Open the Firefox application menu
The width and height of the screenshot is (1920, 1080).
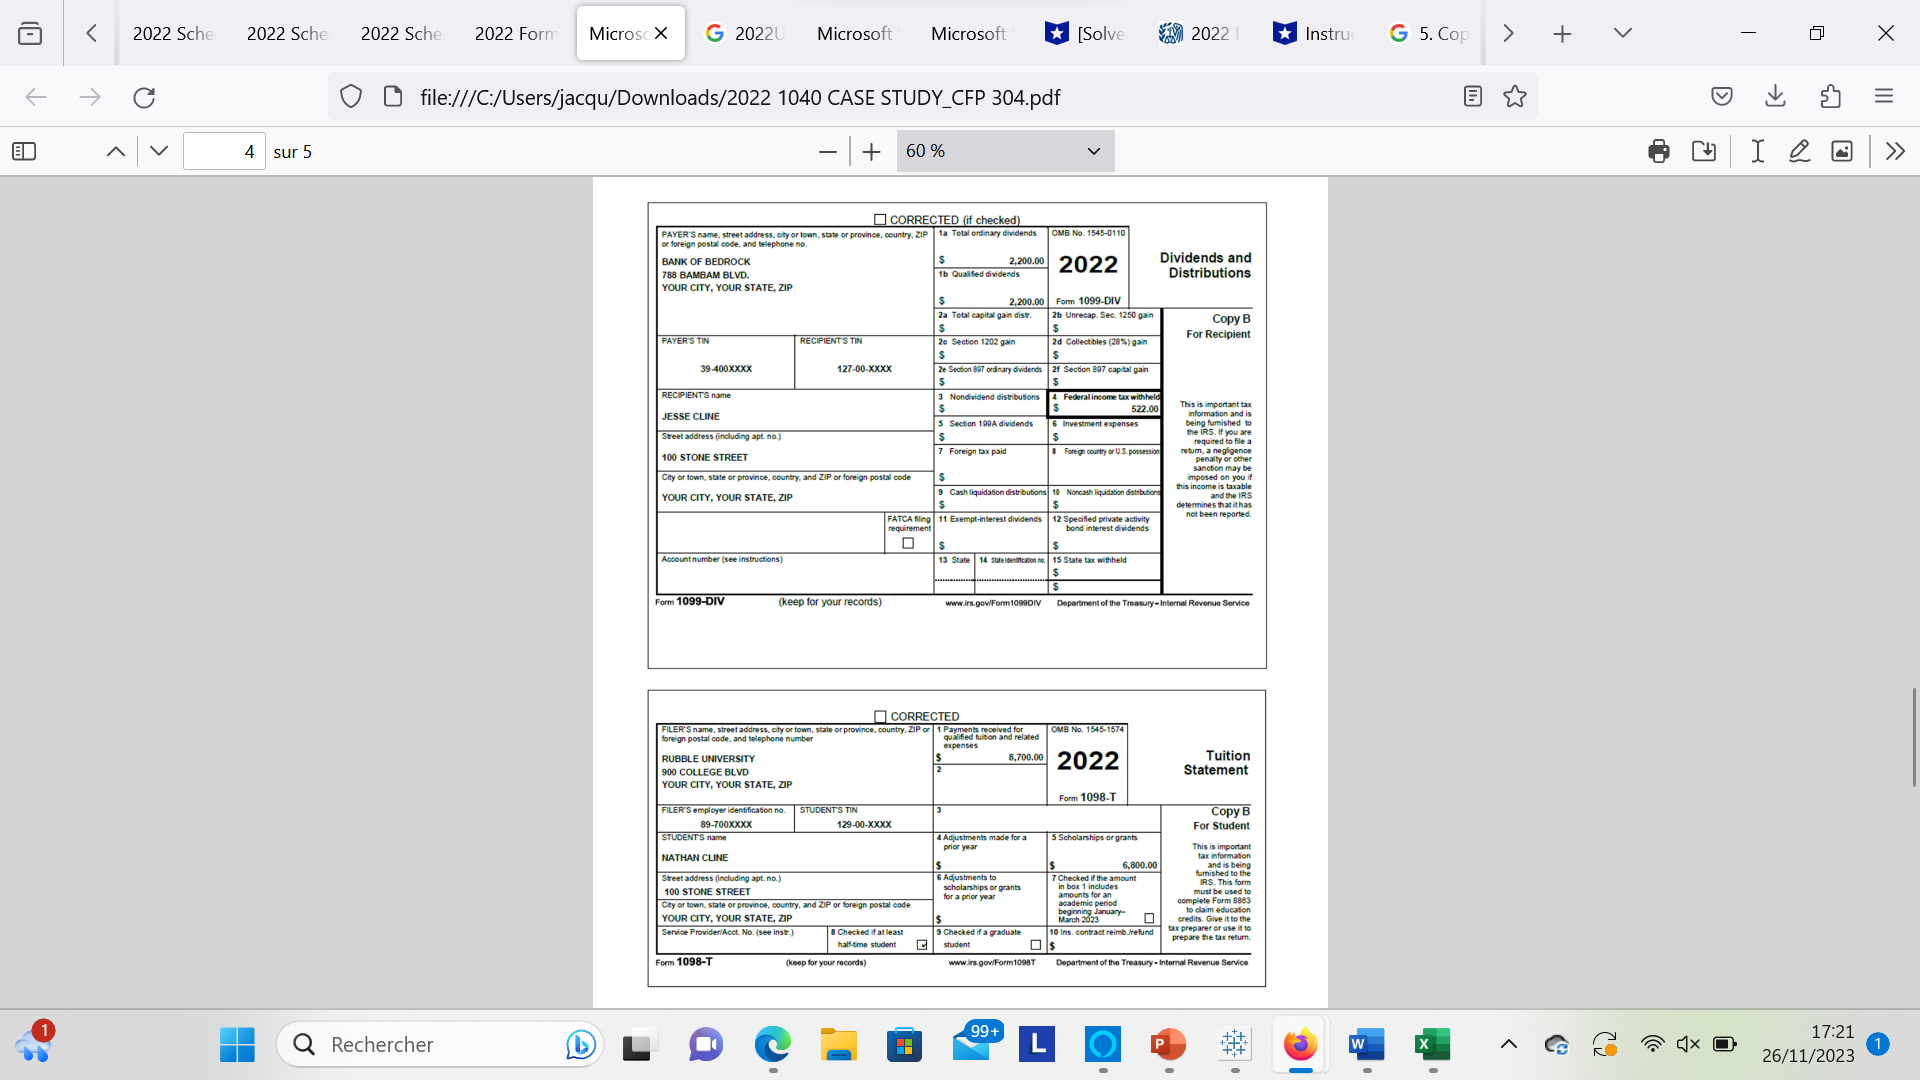(x=1886, y=96)
